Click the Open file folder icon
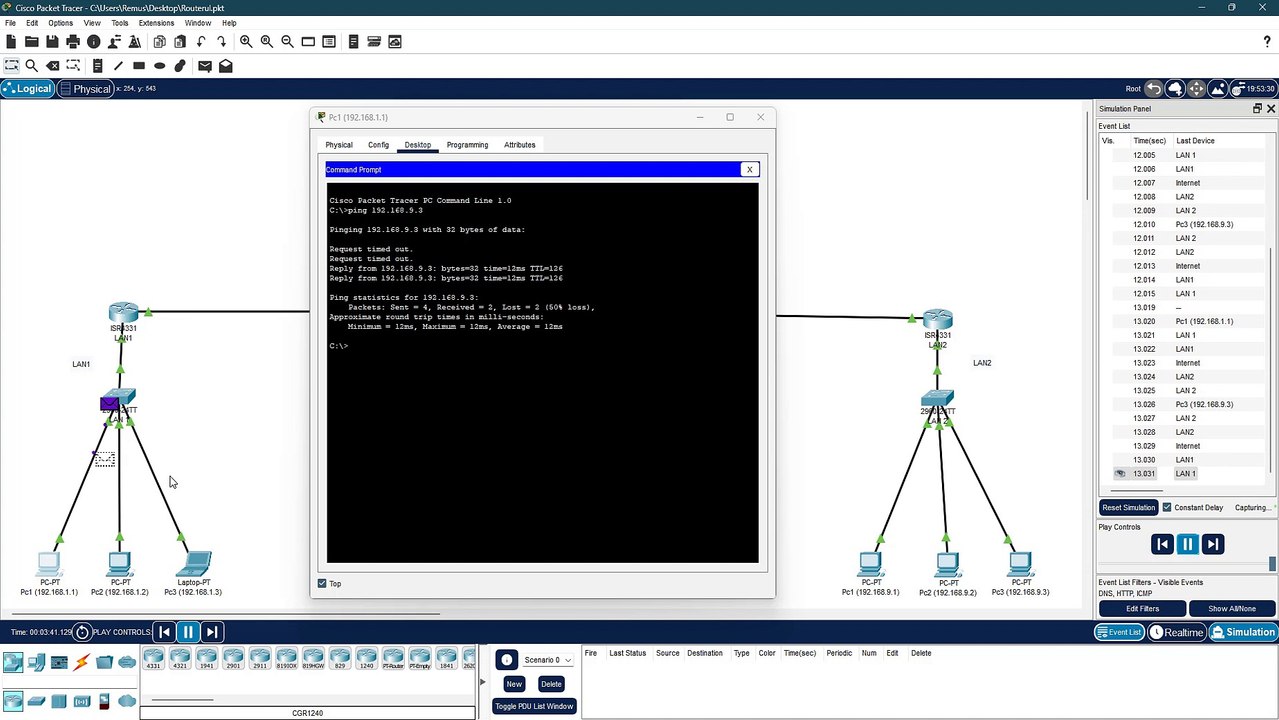Image resolution: width=1279 pixels, height=720 pixels. (x=31, y=42)
